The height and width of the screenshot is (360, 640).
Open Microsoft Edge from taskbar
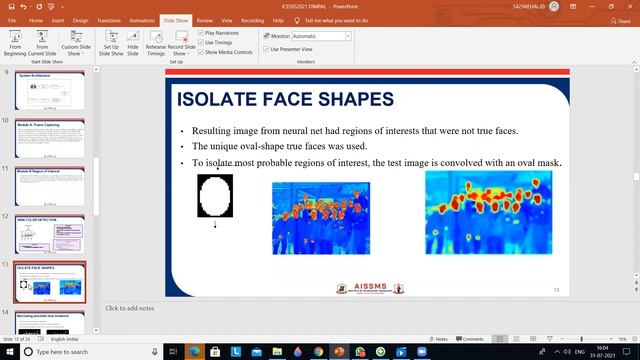click(194, 351)
